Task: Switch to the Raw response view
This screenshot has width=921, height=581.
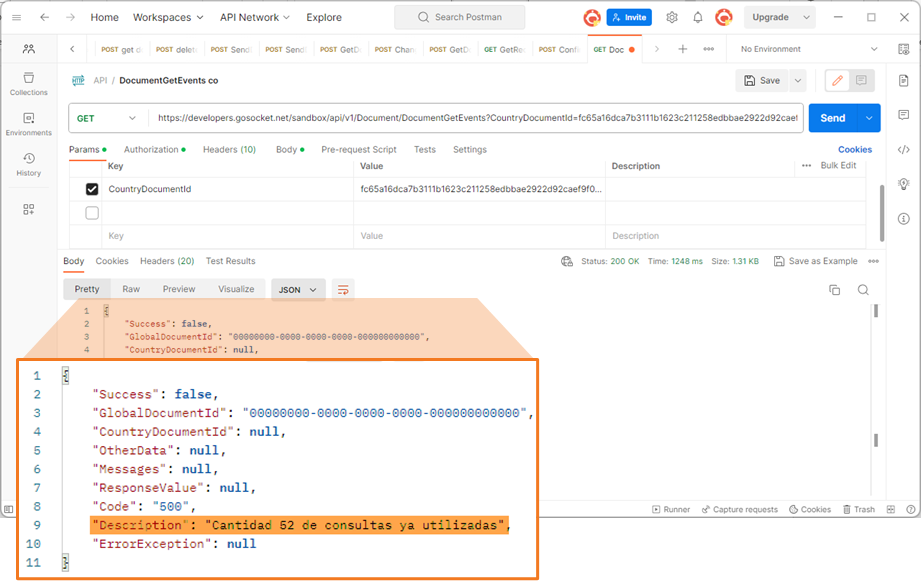Action: [131, 289]
